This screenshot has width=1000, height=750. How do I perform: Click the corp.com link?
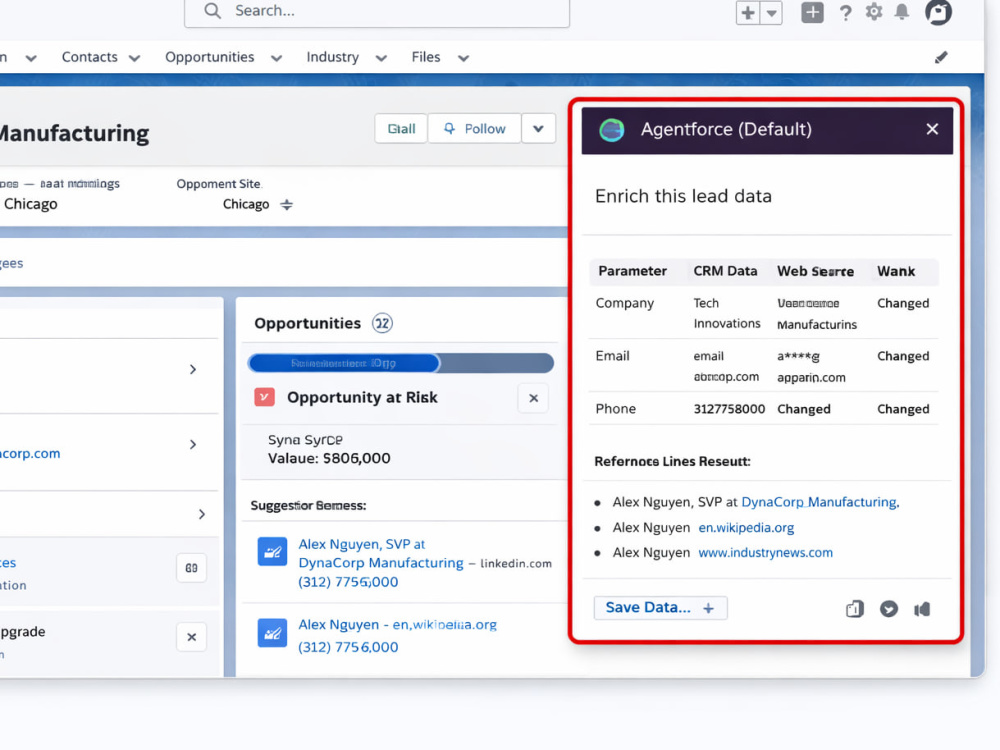point(30,453)
